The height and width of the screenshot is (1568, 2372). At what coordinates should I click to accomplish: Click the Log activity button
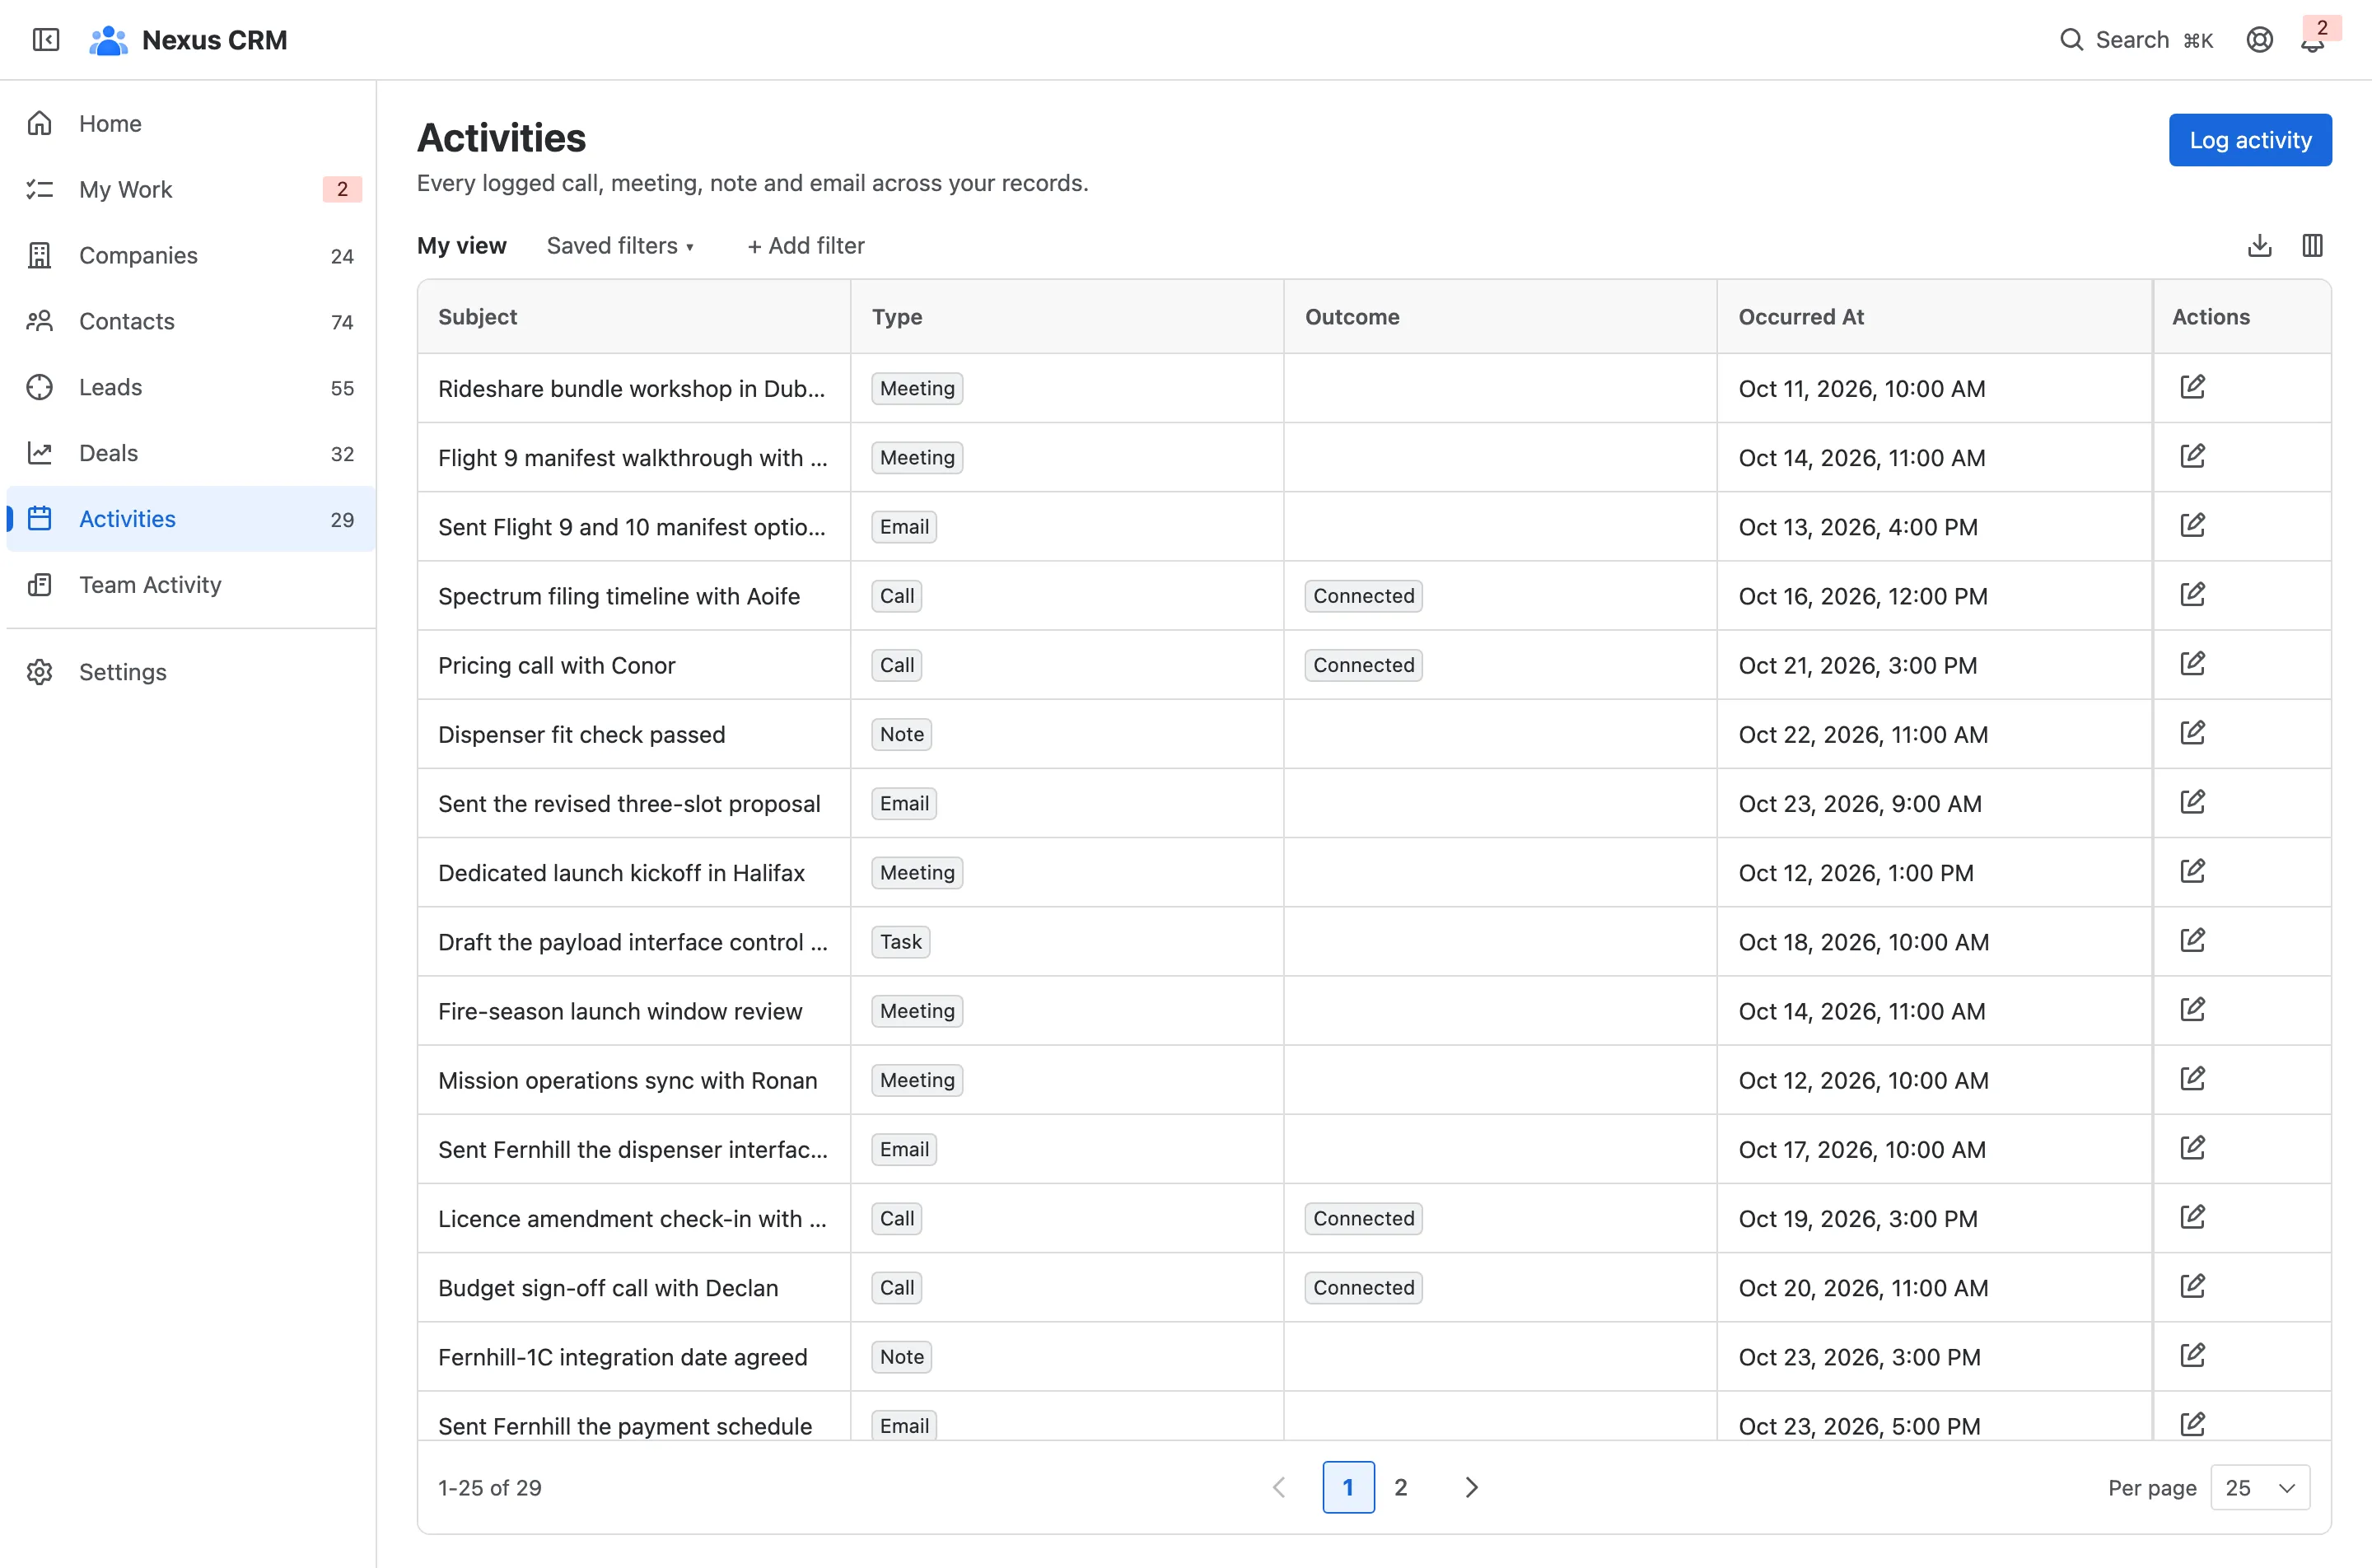(2250, 140)
